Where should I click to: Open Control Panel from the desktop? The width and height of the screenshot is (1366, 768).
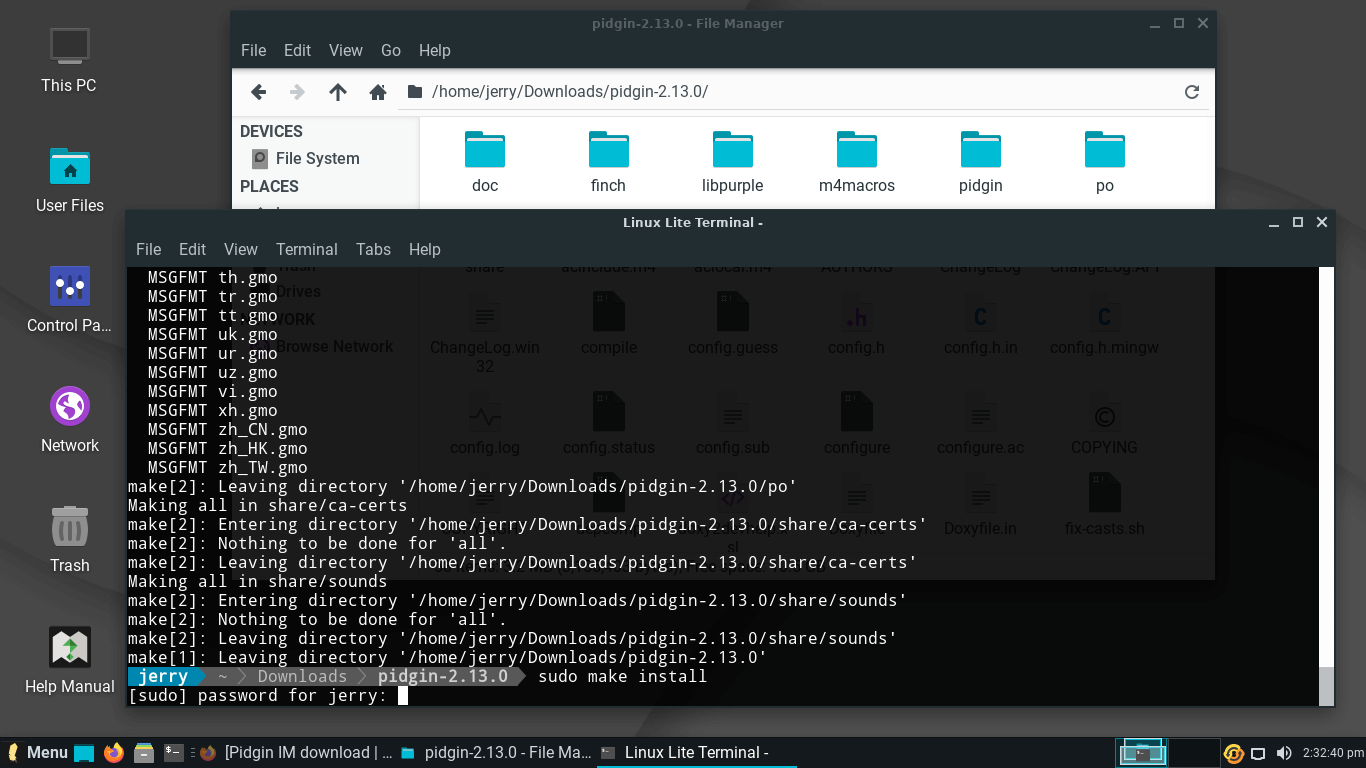(70, 298)
